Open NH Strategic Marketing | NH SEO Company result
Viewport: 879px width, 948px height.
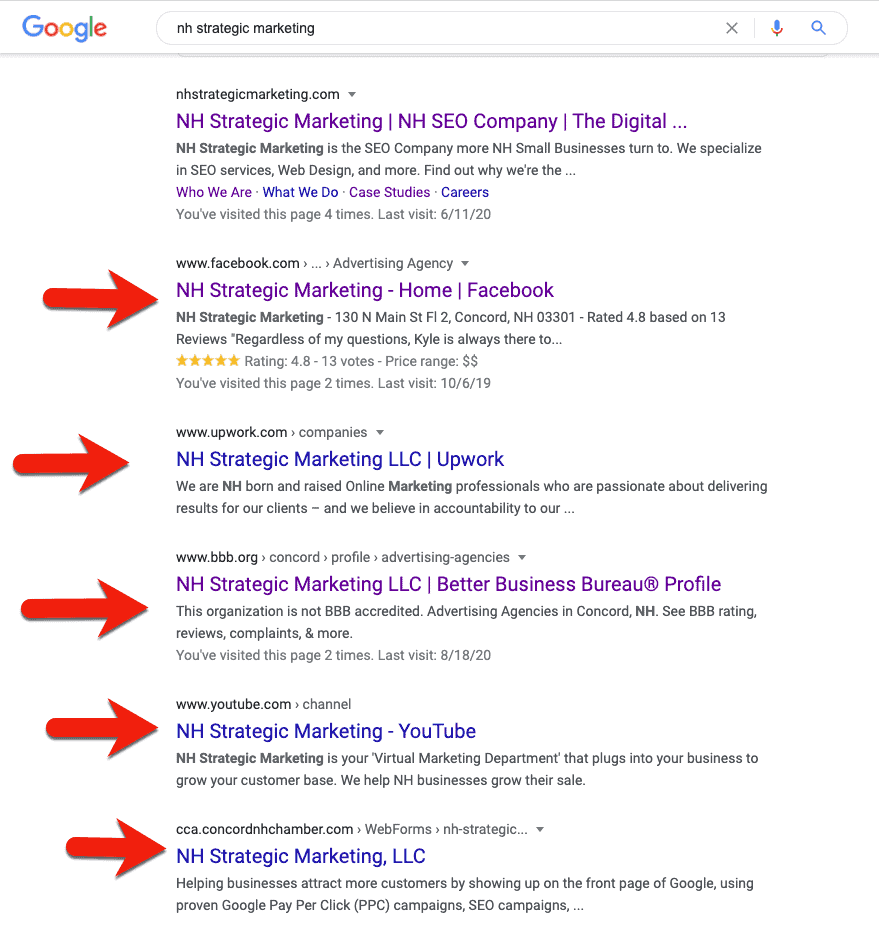coord(432,122)
